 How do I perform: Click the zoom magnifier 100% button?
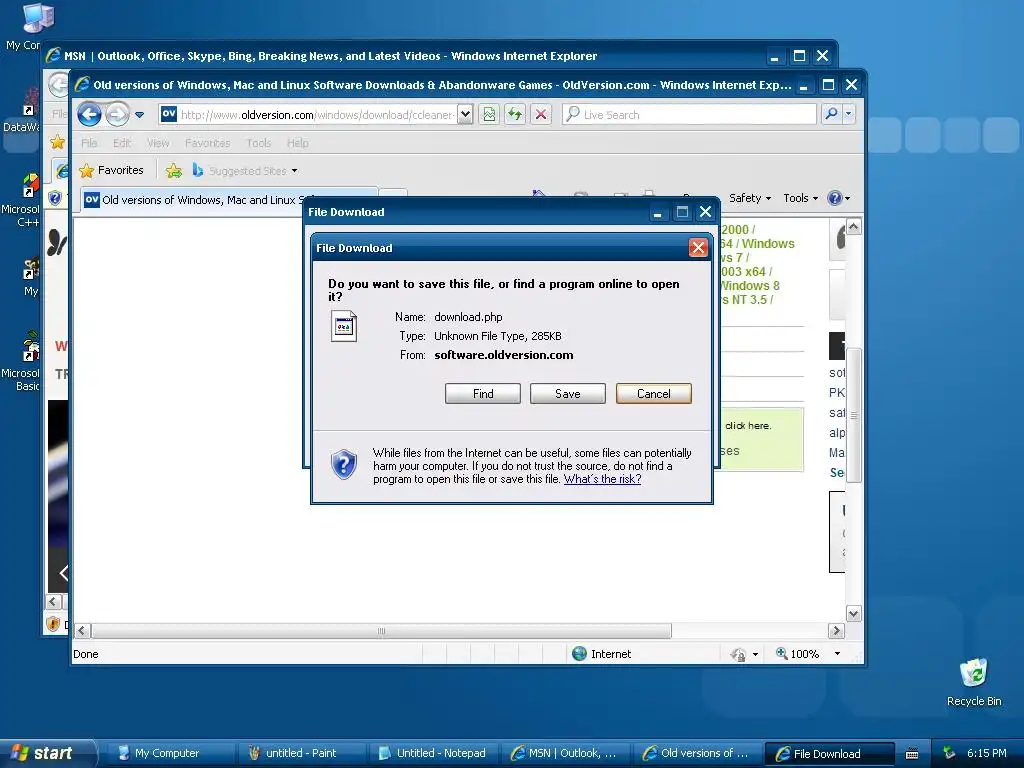point(797,654)
